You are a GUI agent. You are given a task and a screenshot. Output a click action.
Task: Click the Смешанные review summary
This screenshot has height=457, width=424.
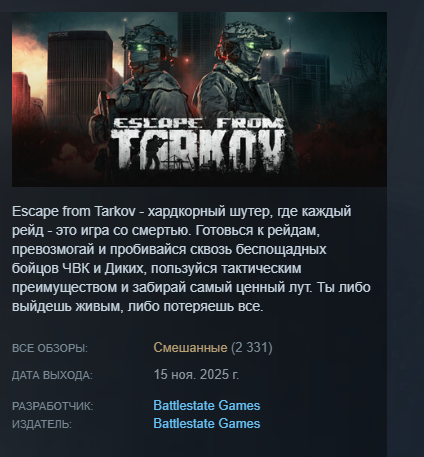coord(190,348)
